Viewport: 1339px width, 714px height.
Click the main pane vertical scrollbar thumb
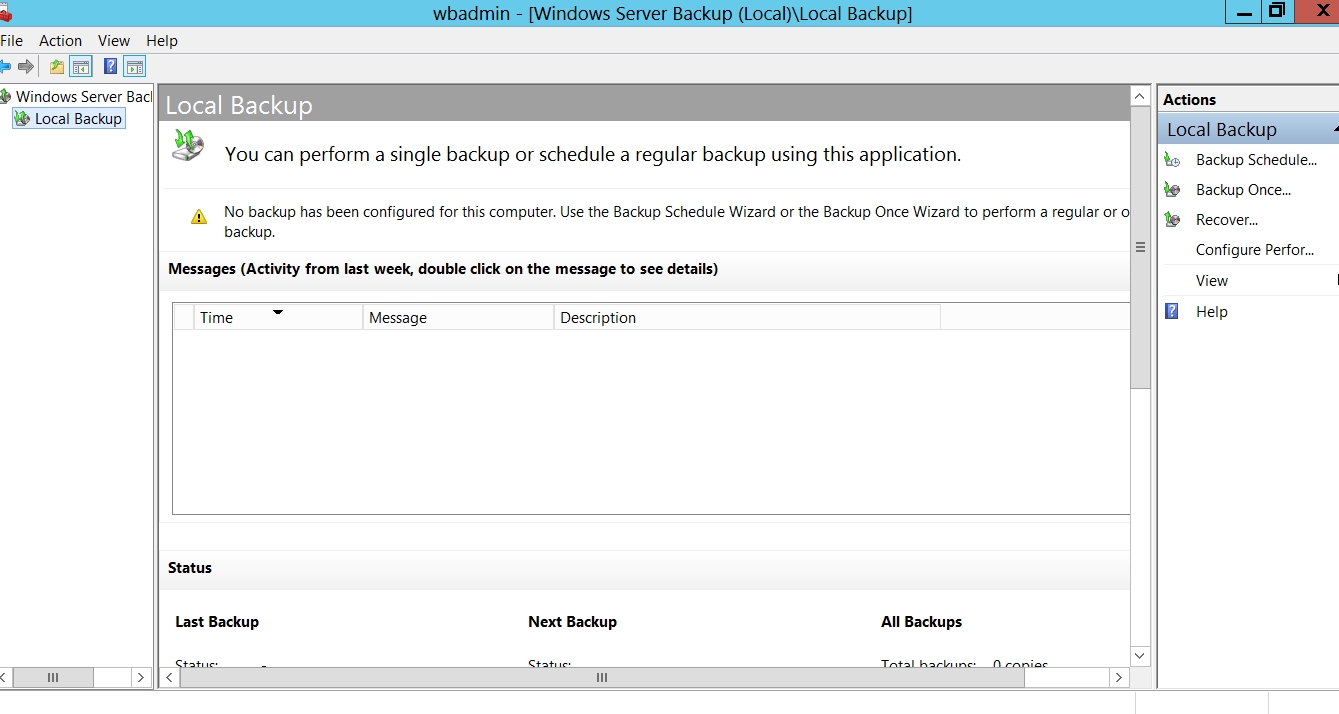click(x=1140, y=247)
